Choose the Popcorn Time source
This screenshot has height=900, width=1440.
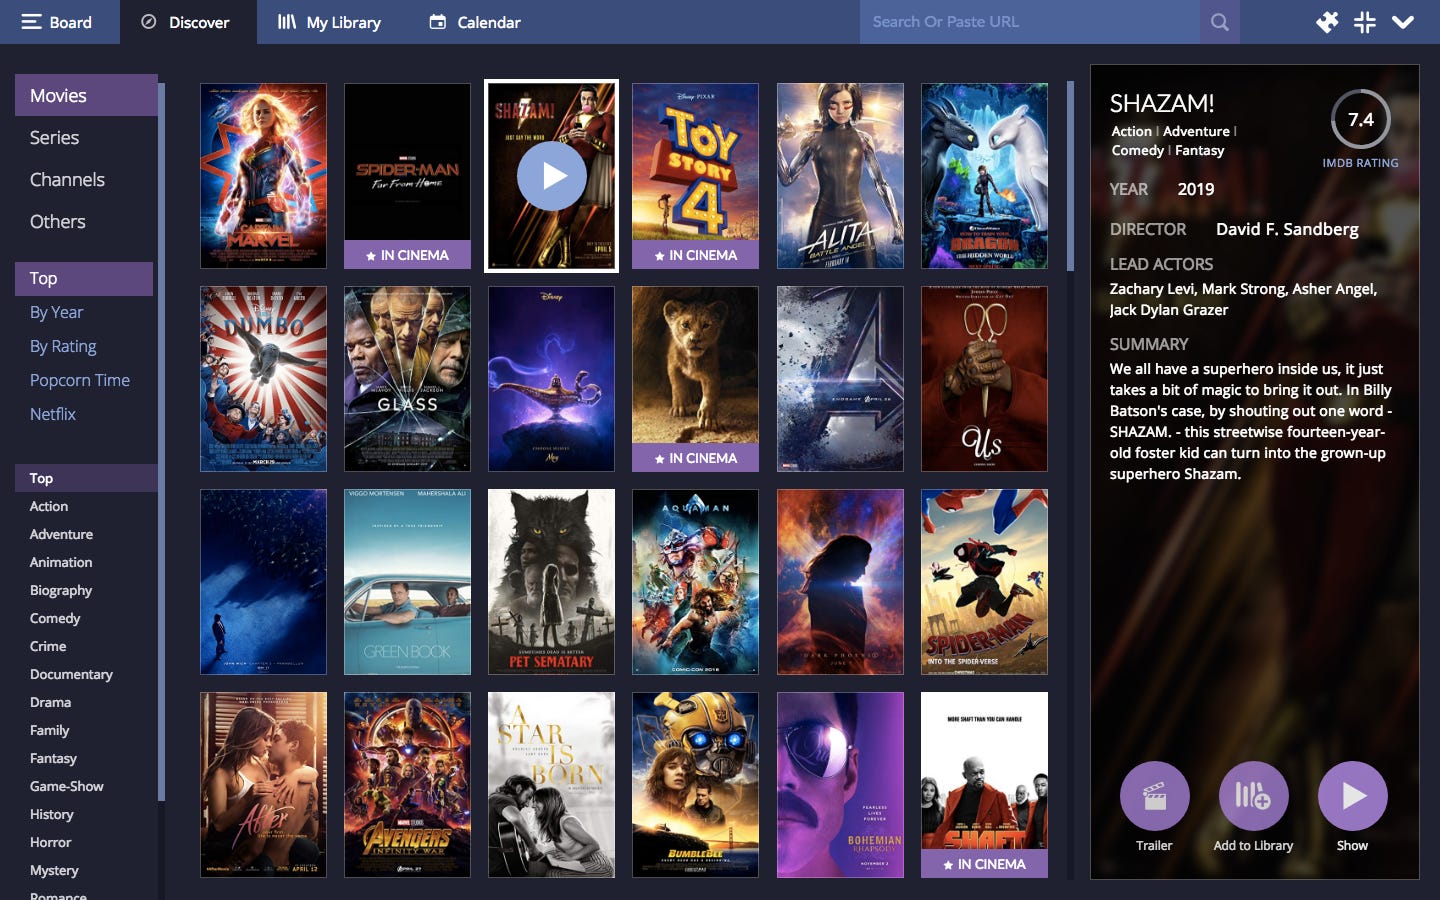tap(79, 379)
